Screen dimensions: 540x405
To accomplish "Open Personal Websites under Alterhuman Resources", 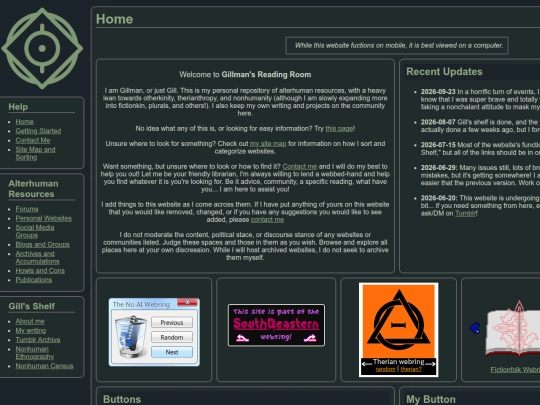I will tap(44, 218).
